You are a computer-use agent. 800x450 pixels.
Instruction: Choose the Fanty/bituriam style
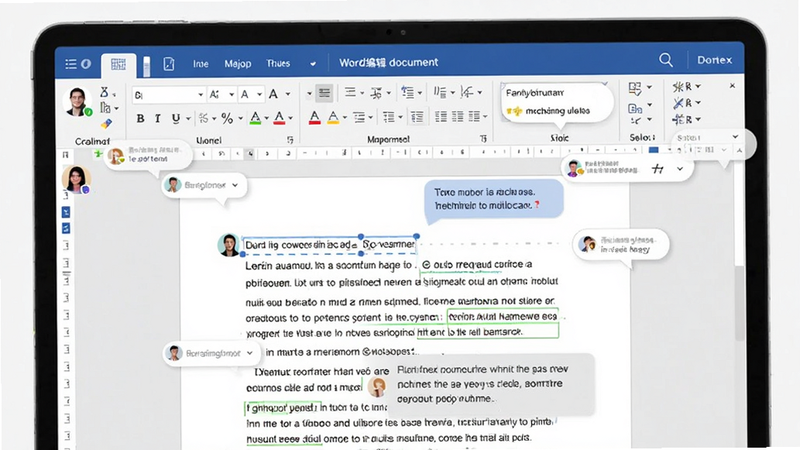[x=535, y=93]
